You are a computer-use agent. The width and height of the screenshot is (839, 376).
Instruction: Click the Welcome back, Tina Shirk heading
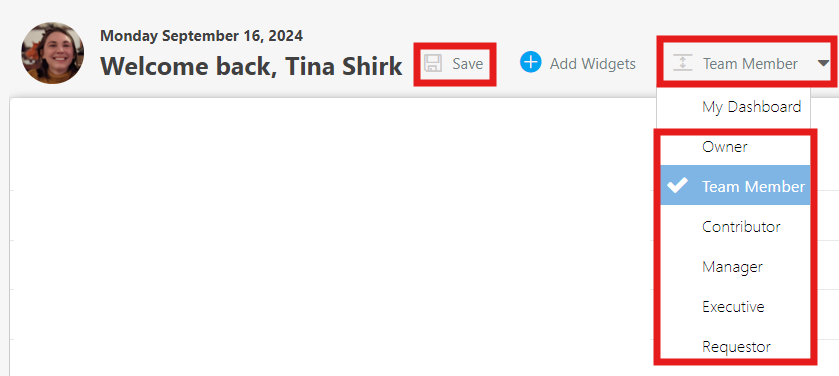click(251, 66)
